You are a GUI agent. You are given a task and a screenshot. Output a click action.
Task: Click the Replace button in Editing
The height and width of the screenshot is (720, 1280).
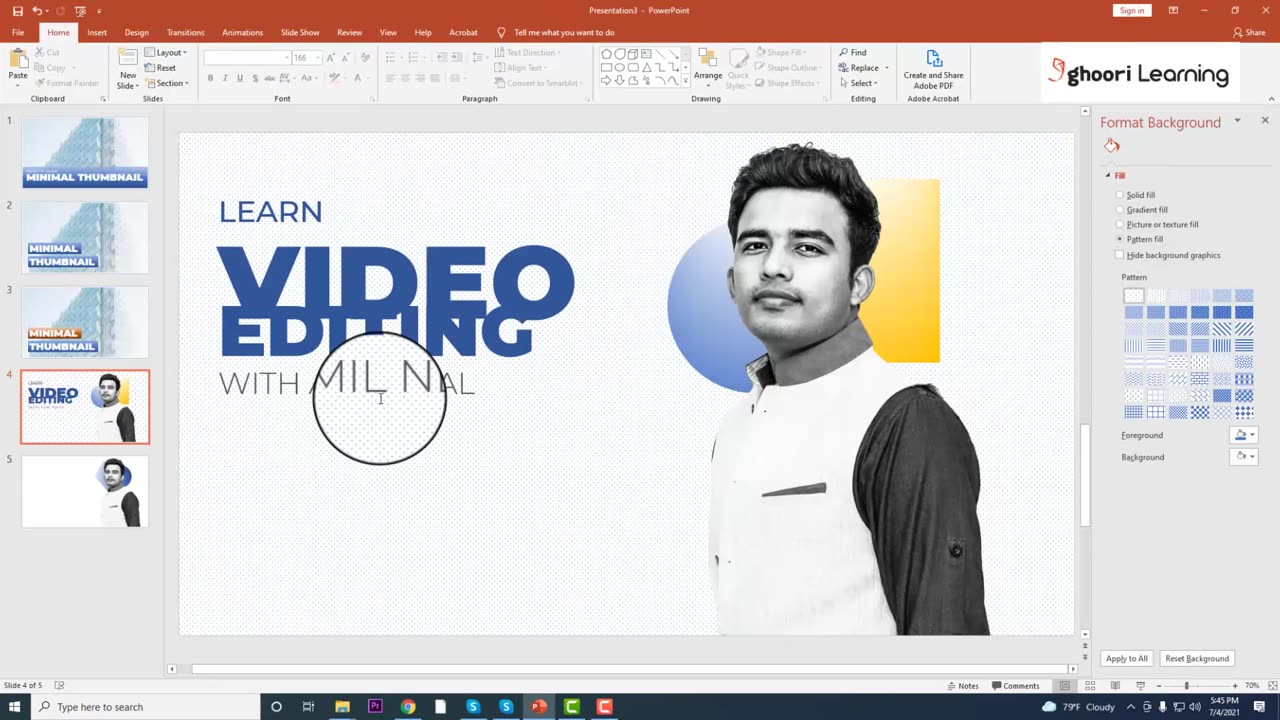click(863, 68)
